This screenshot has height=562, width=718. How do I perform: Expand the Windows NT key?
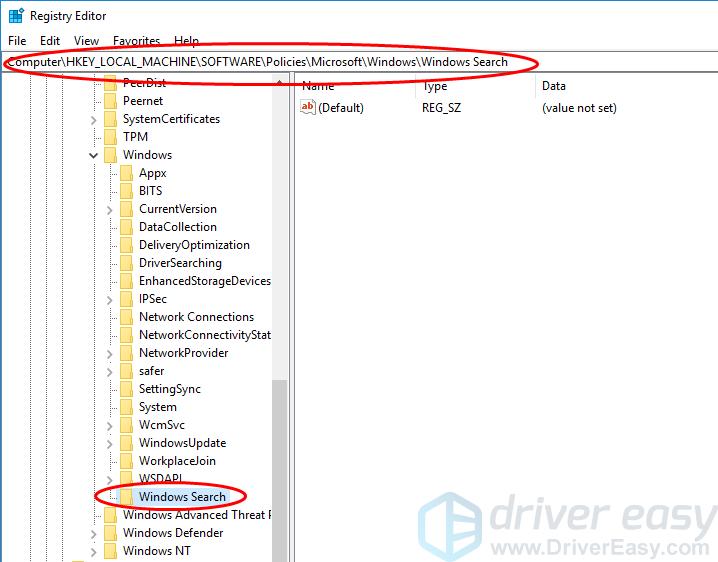(x=93, y=552)
